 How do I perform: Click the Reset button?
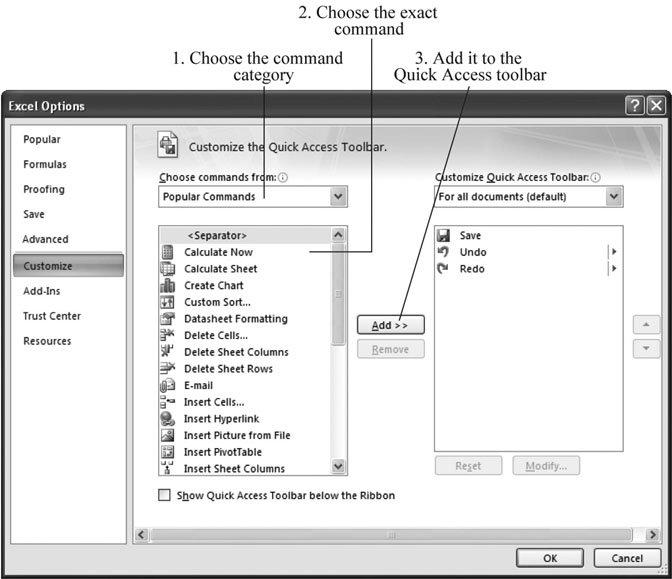pyautogui.click(x=468, y=466)
